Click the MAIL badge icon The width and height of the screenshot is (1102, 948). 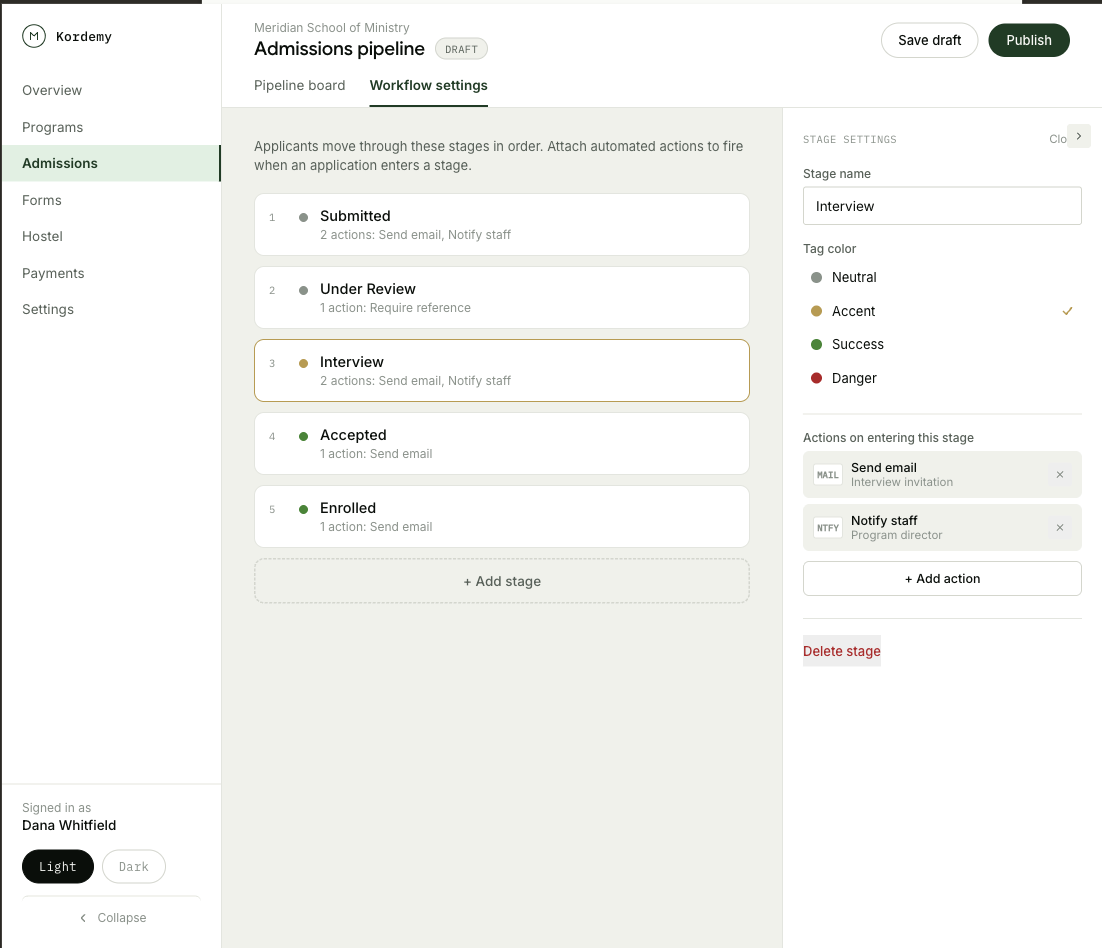point(828,475)
